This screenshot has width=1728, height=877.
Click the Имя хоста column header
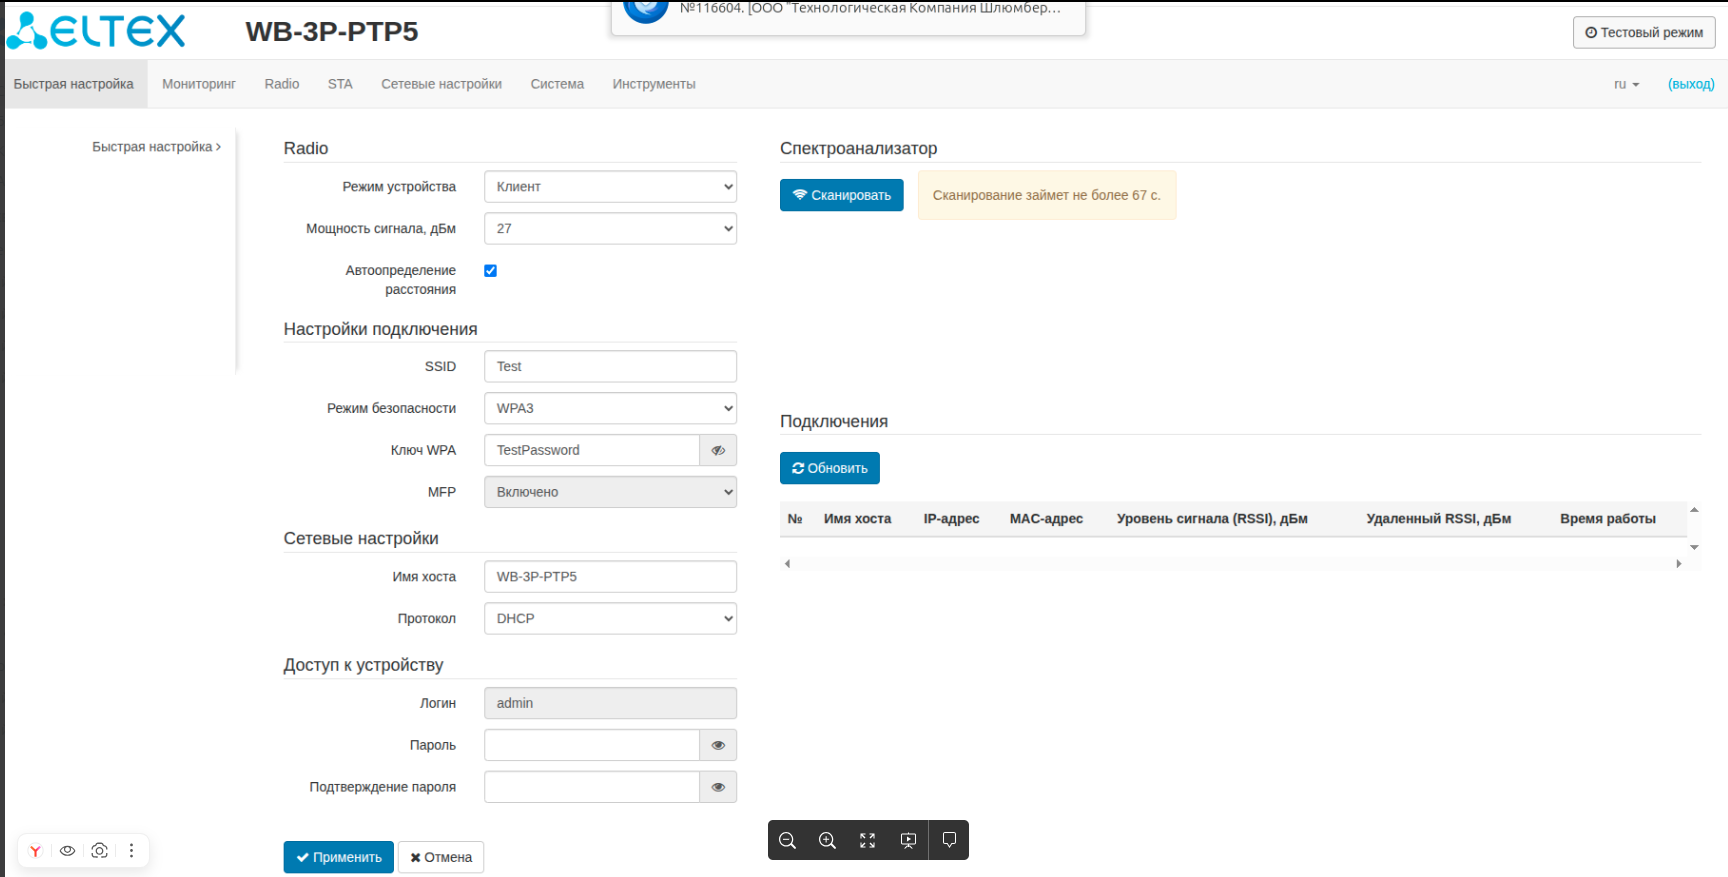tap(857, 519)
